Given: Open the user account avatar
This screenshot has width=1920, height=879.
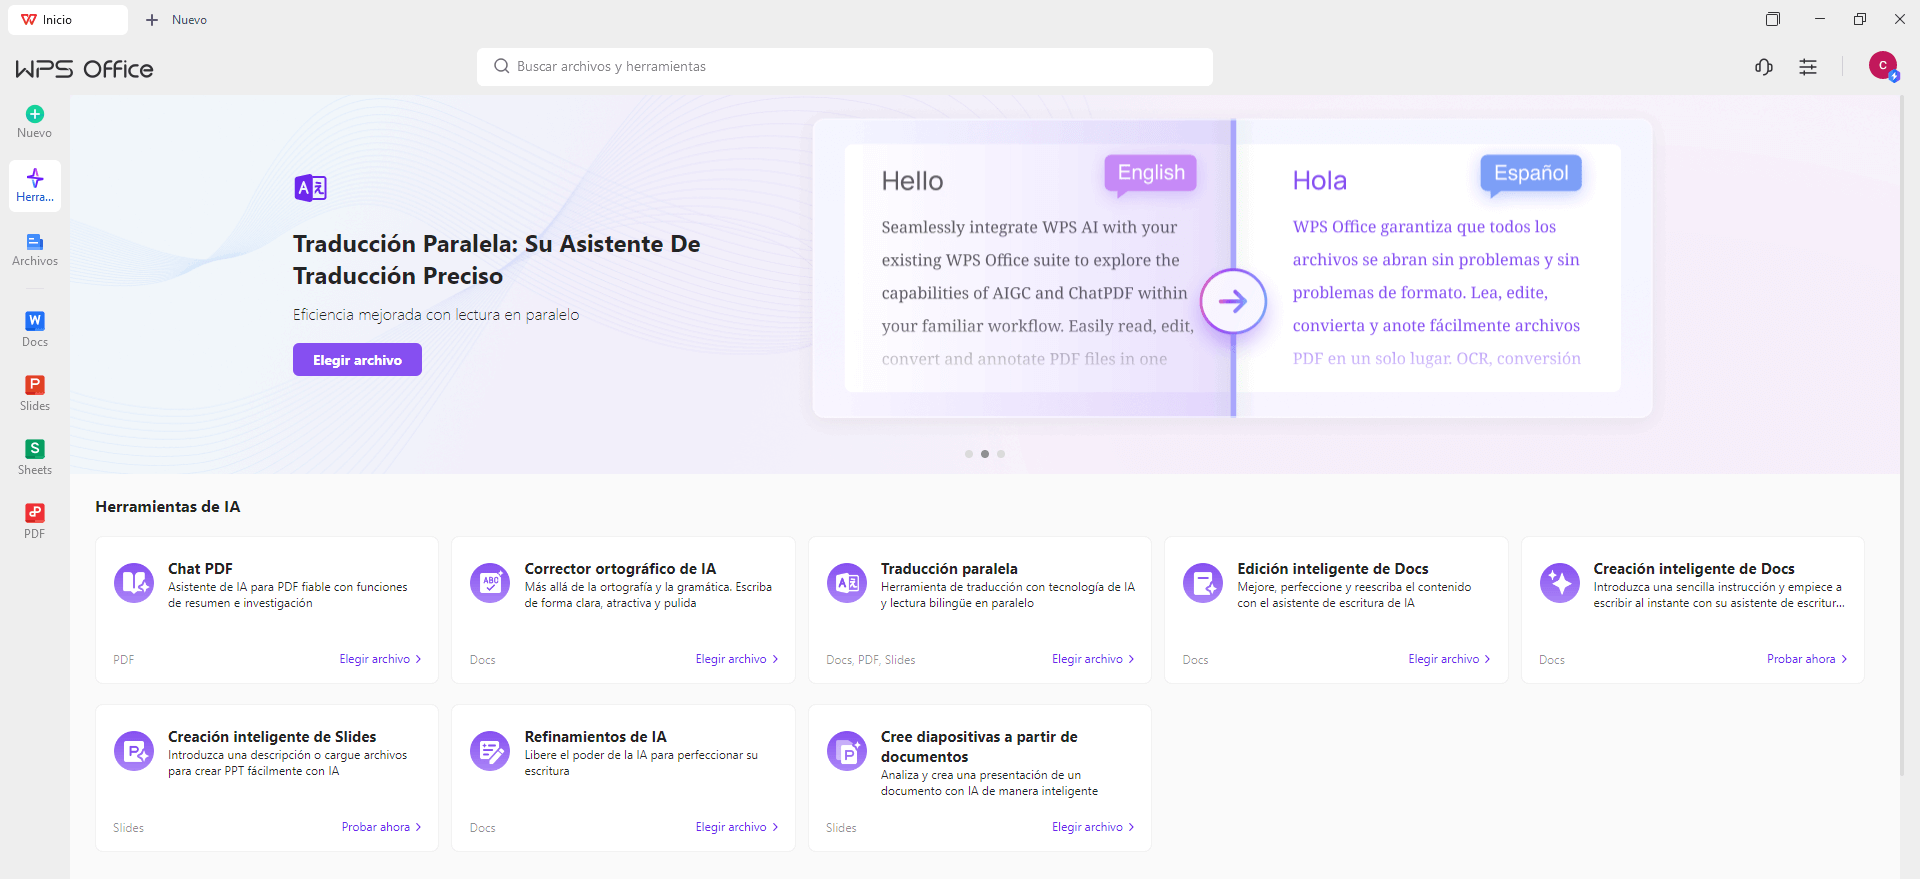Looking at the screenshot, I should [1883, 66].
